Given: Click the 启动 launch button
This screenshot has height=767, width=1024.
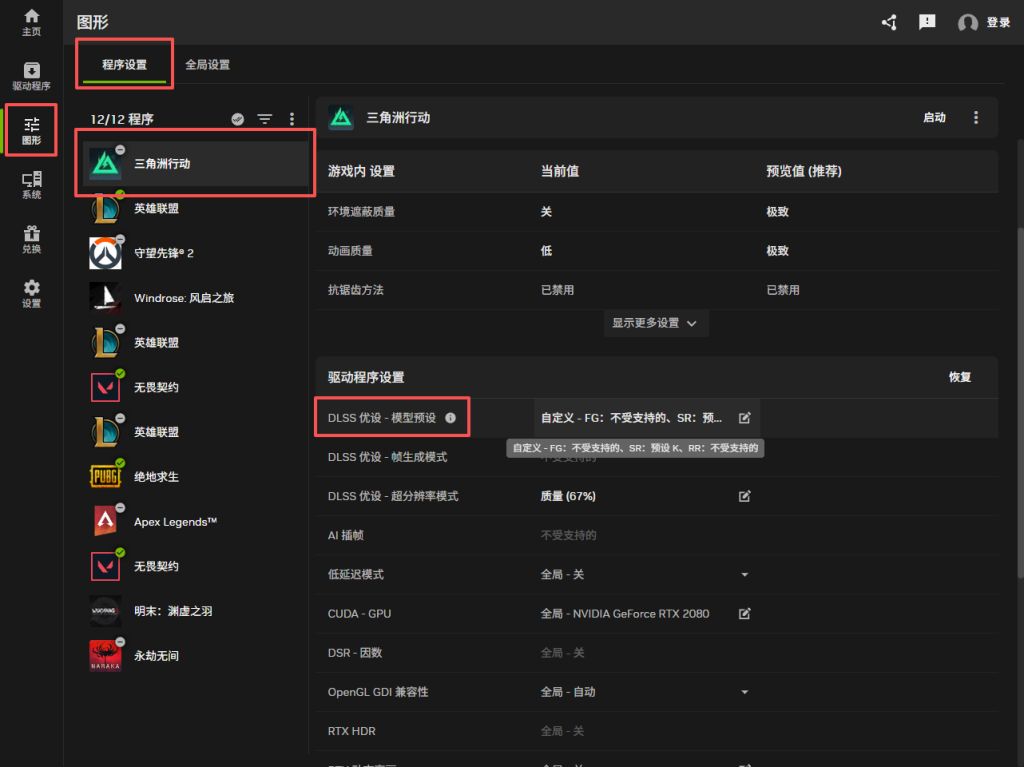Looking at the screenshot, I should 934,118.
